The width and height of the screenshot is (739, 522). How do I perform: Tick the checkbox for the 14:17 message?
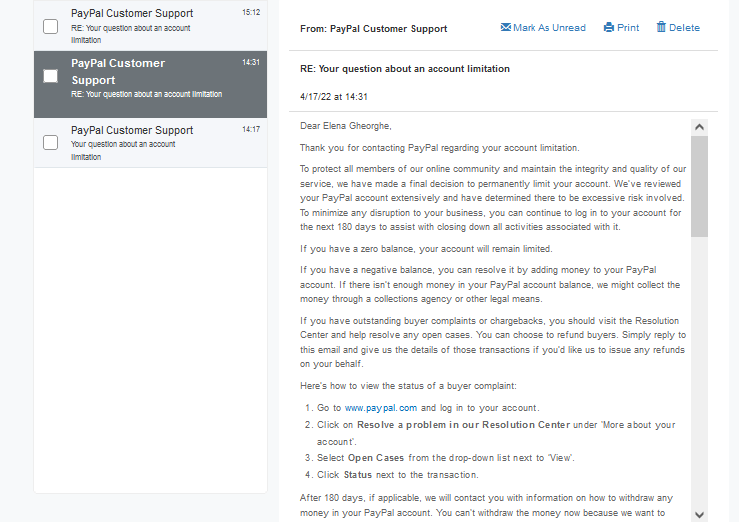coord(50,142)
